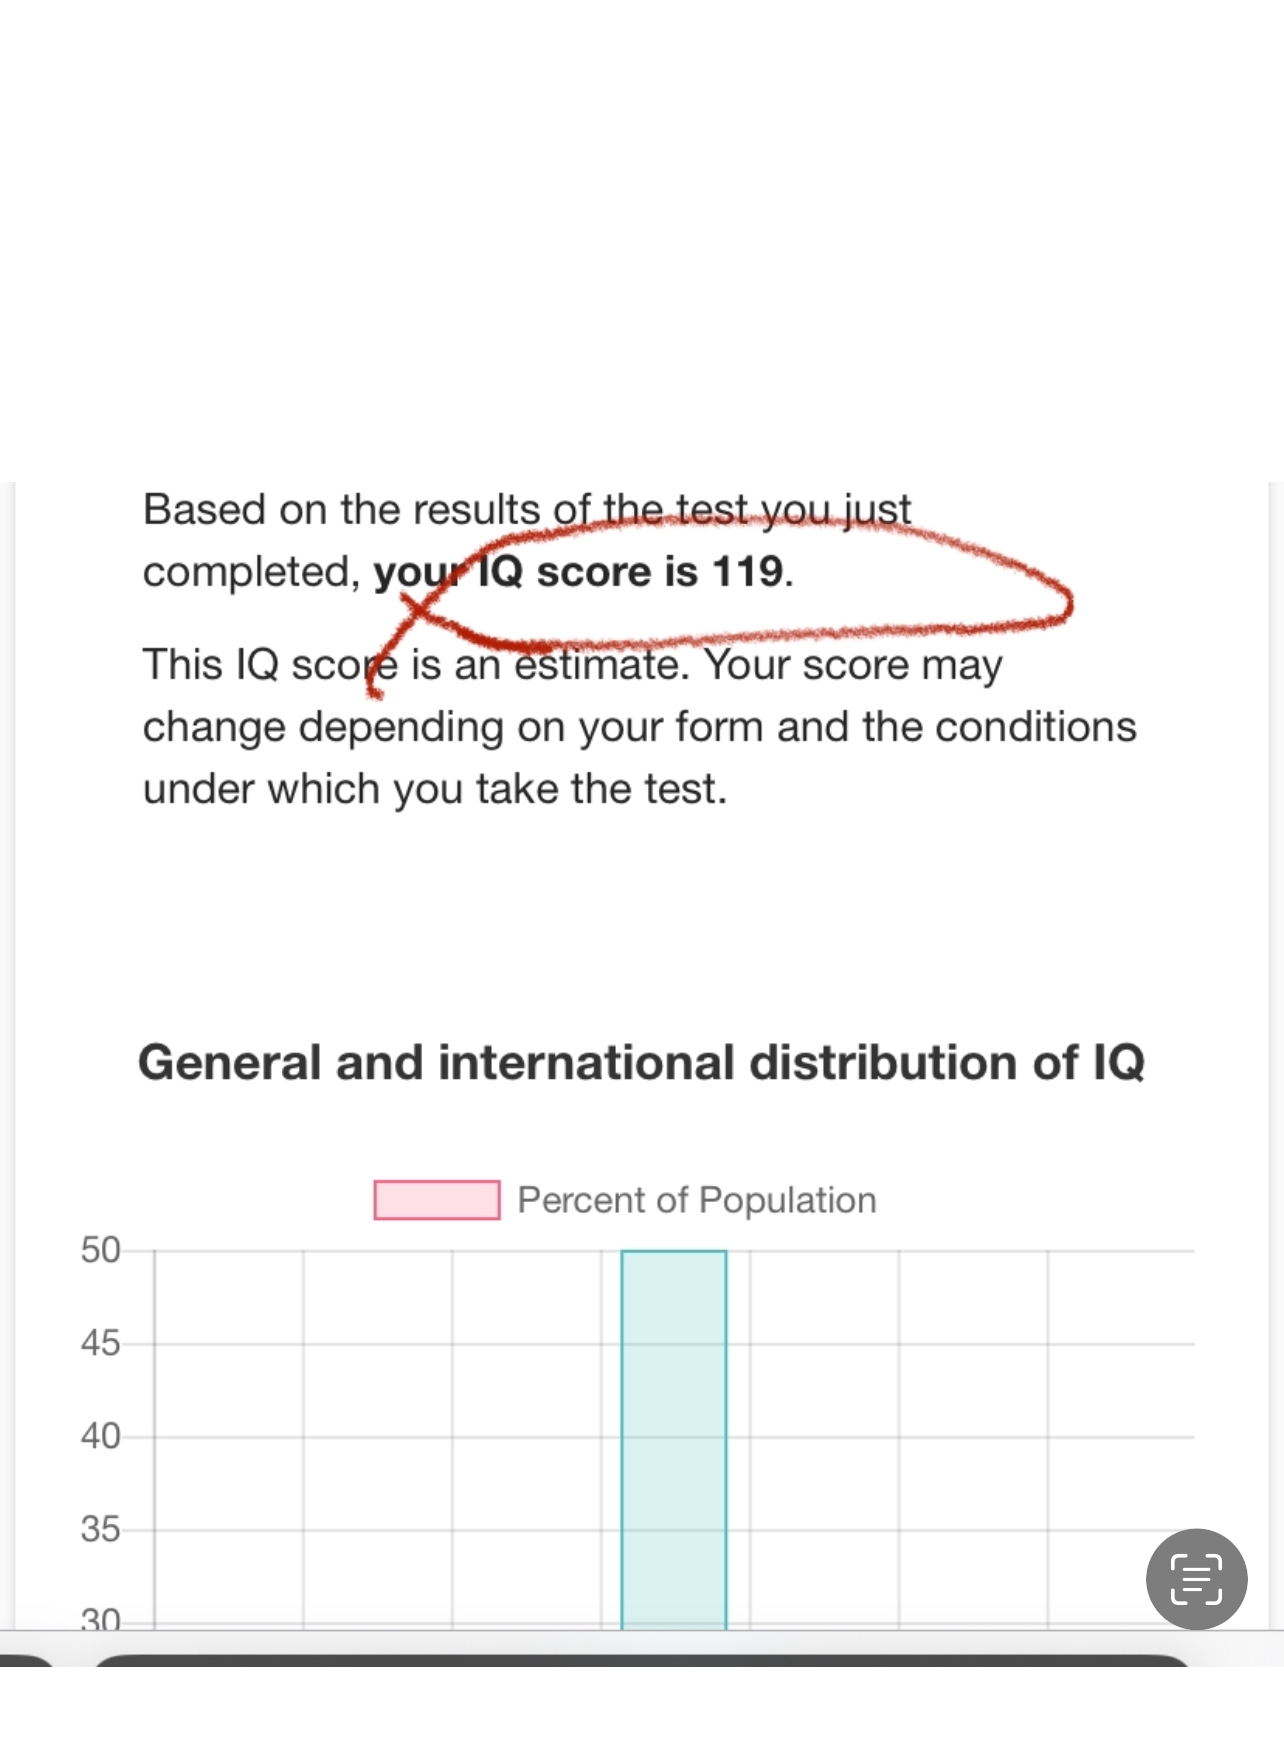
Task: Click the line starting Based on the results
Action: [x=527, y=510]
